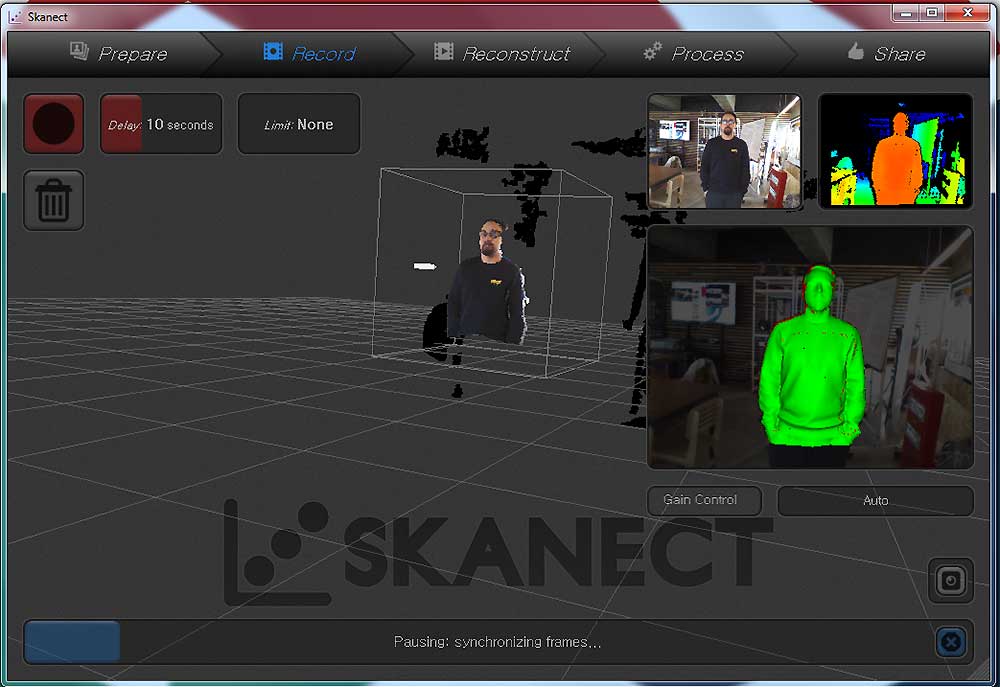The width and height of the screenshot is (1000, 687).
Task: Change the Limit None setting
Action: point(298,124)
